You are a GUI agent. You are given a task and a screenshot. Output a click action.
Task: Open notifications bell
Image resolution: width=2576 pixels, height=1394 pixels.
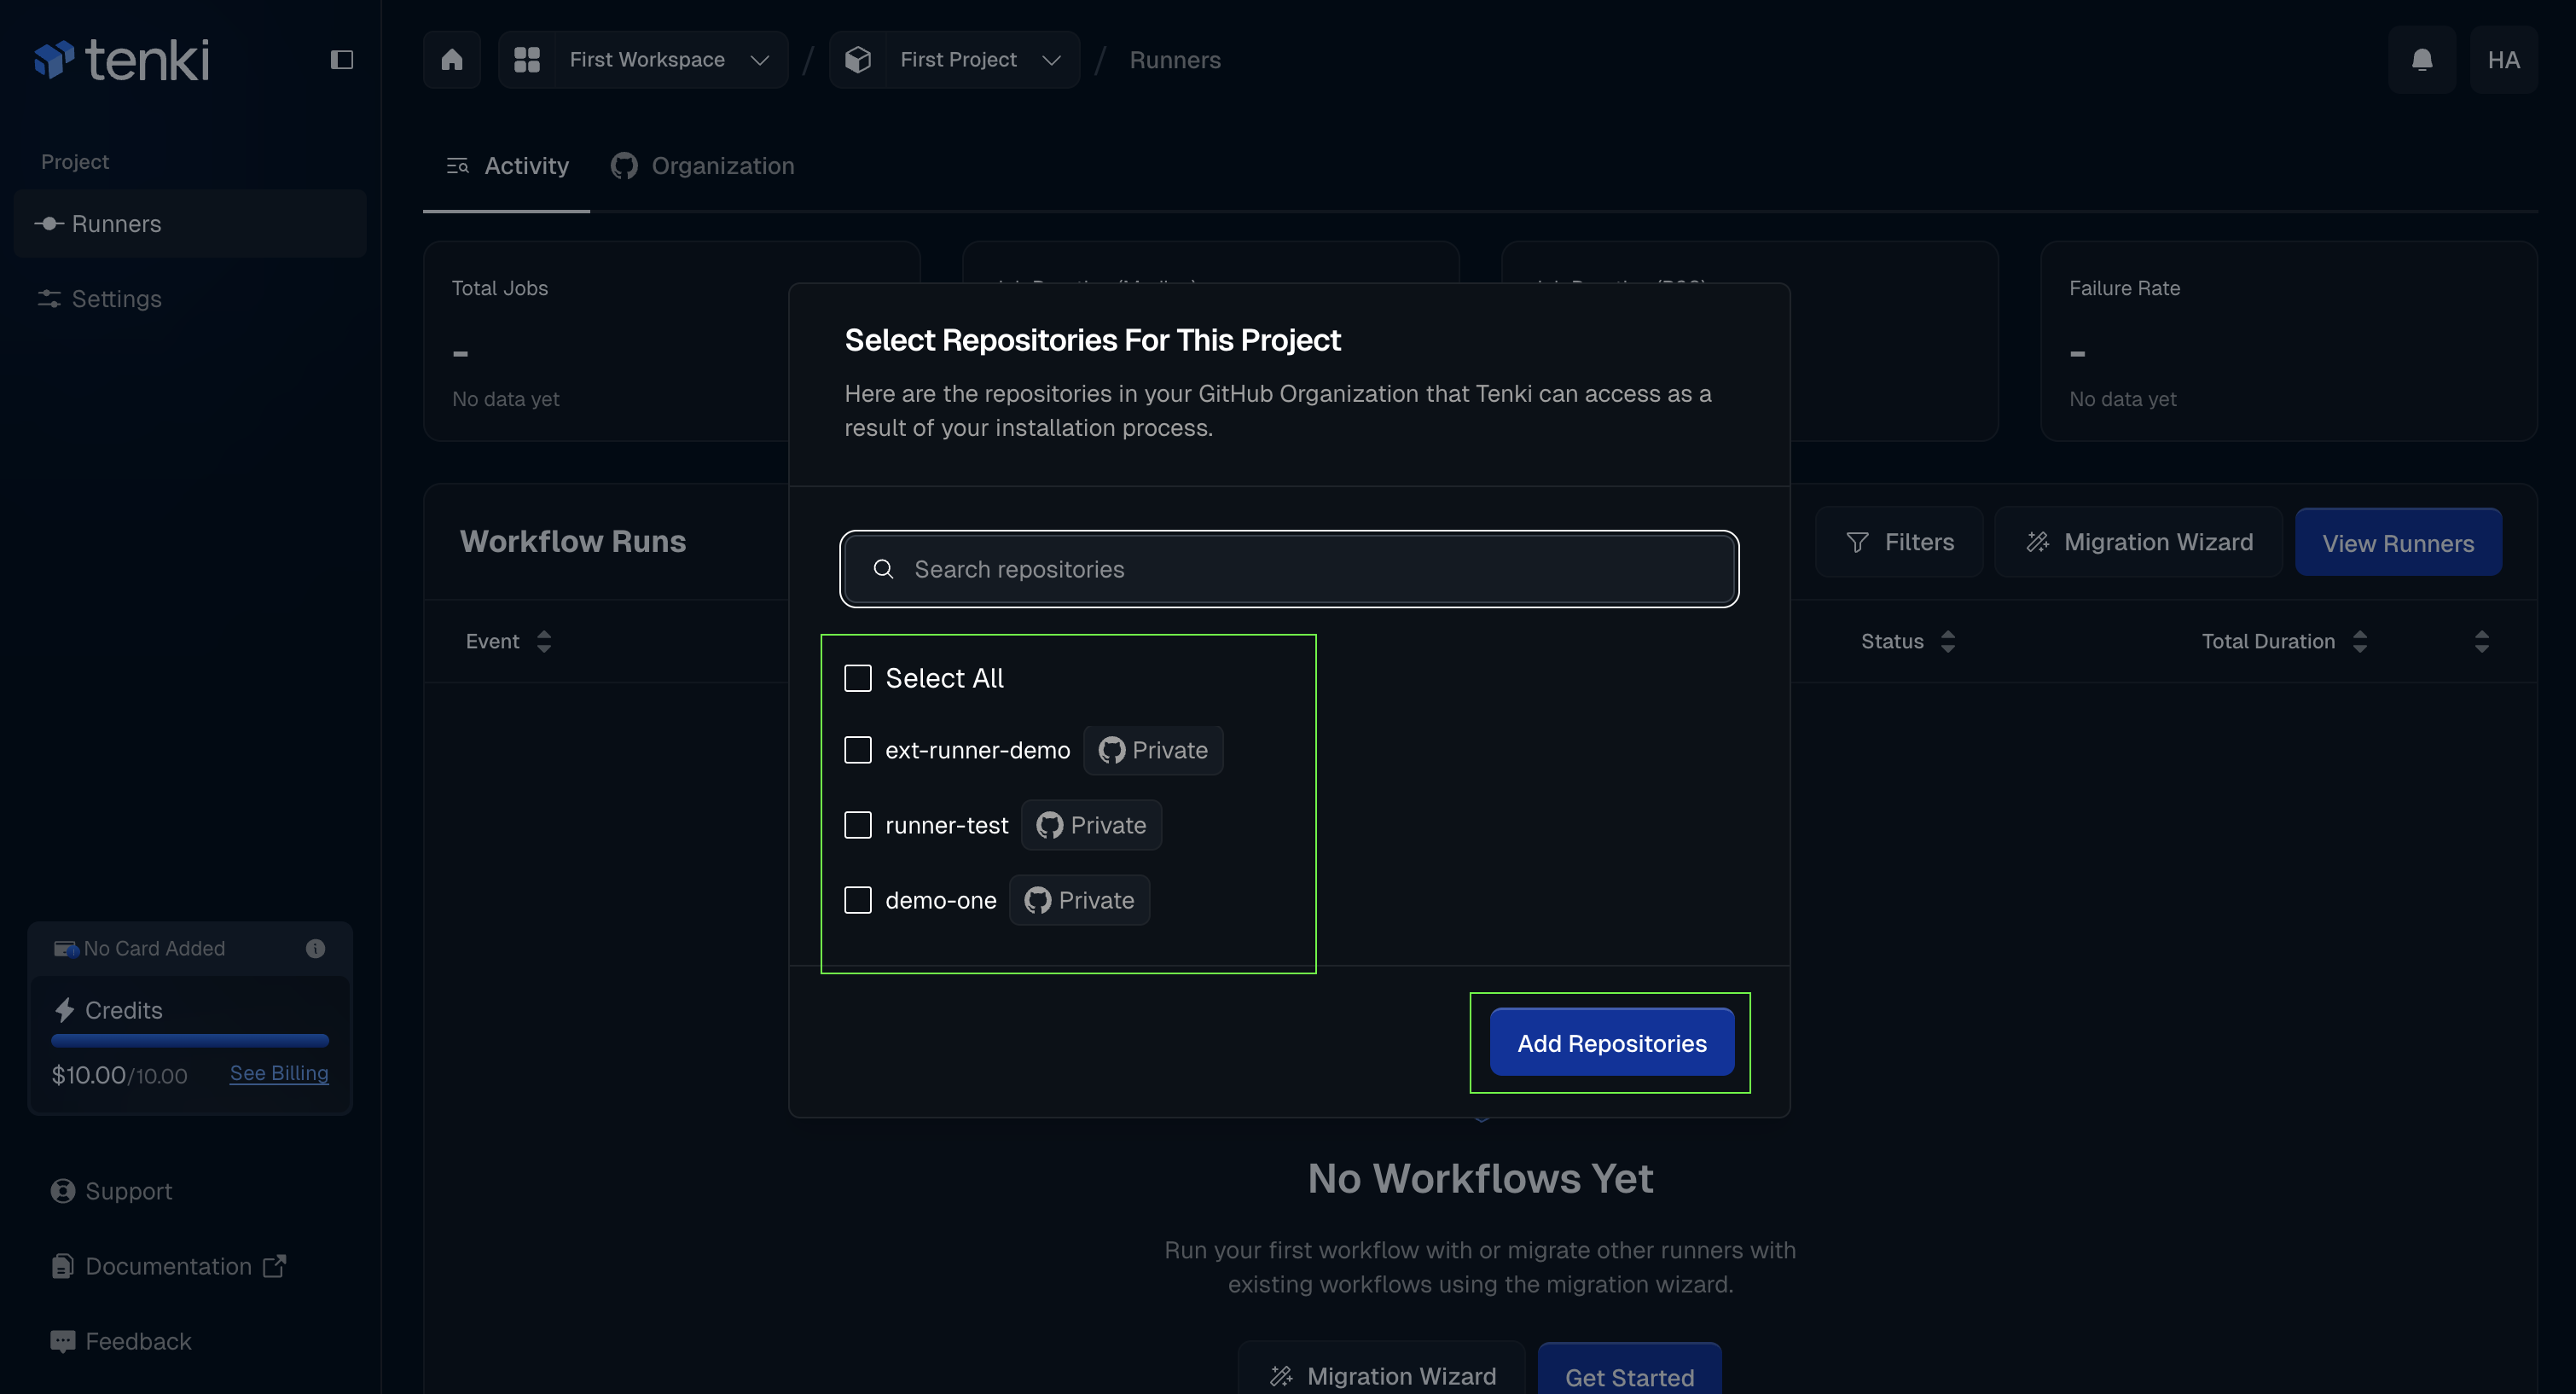pos(2422,60)
